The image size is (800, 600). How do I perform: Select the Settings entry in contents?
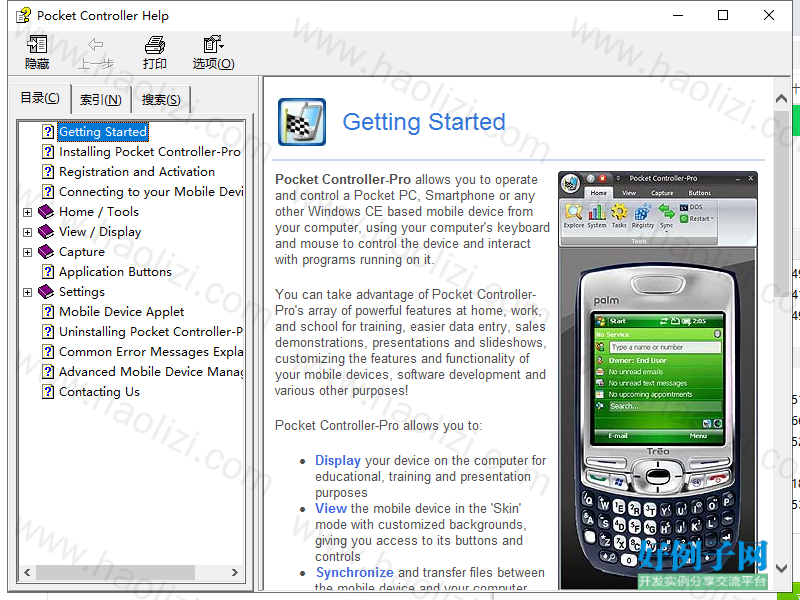[82, 291]
